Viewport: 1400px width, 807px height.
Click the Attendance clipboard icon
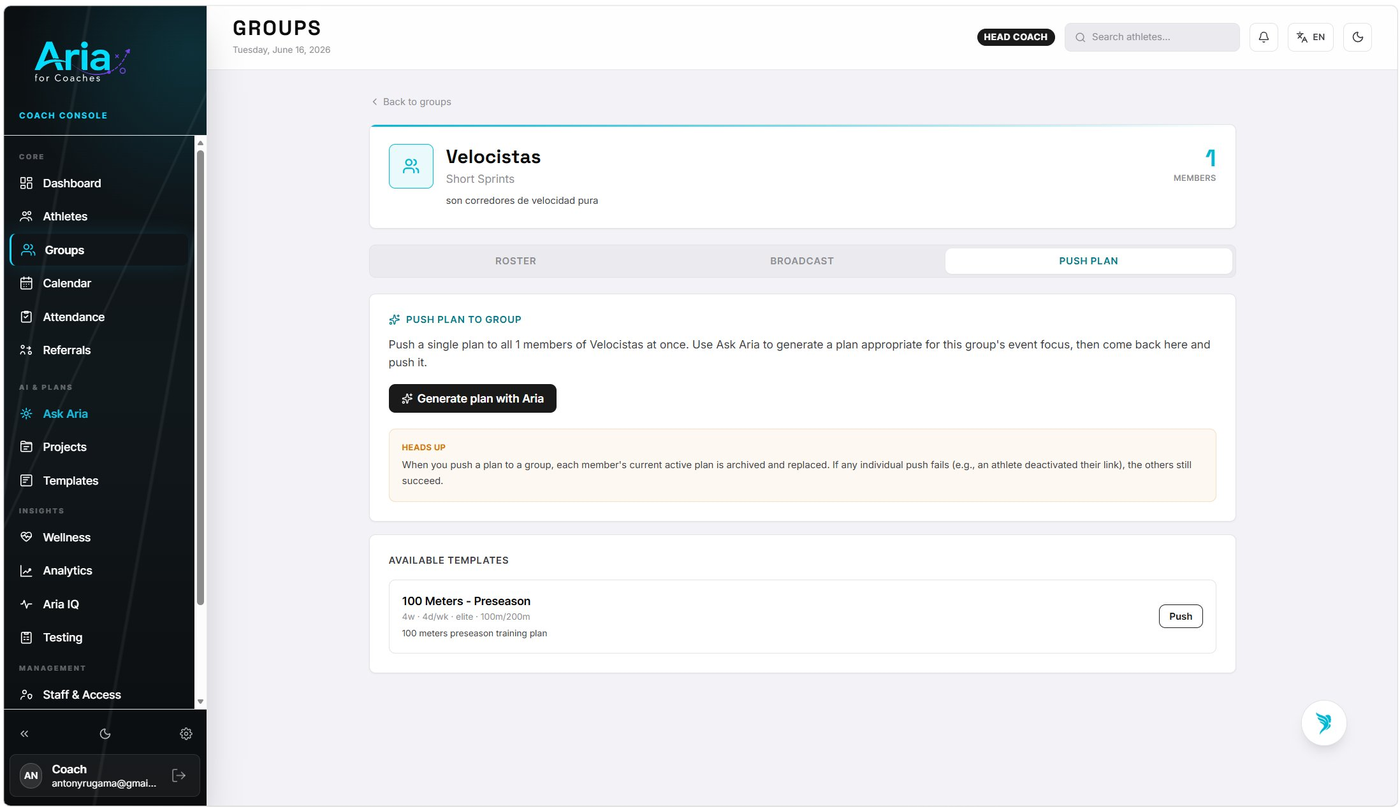click(27, 317)
